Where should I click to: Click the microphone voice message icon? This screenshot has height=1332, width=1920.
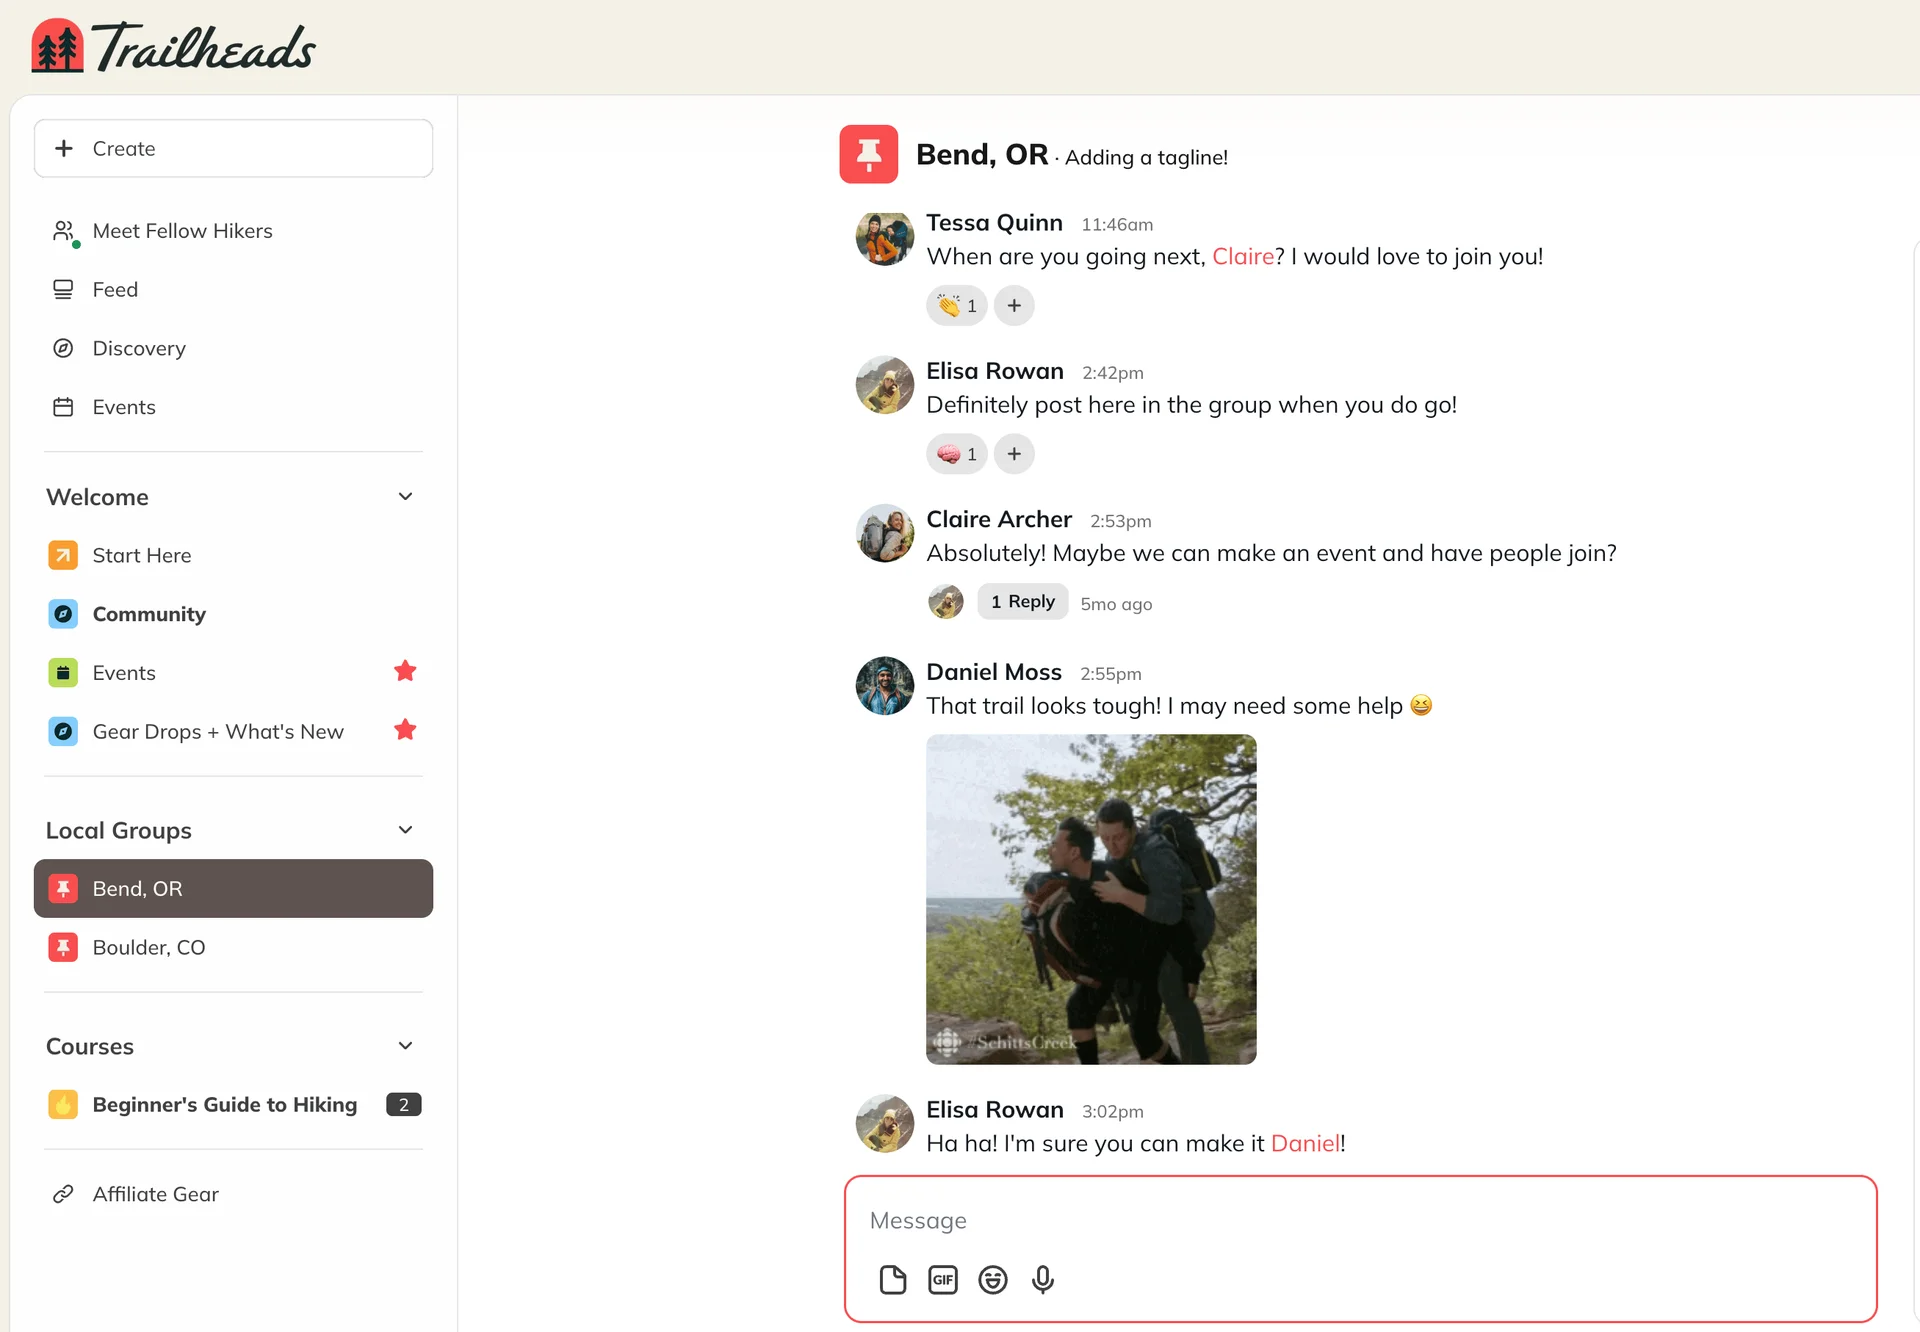click(x=1042, y=1280)
